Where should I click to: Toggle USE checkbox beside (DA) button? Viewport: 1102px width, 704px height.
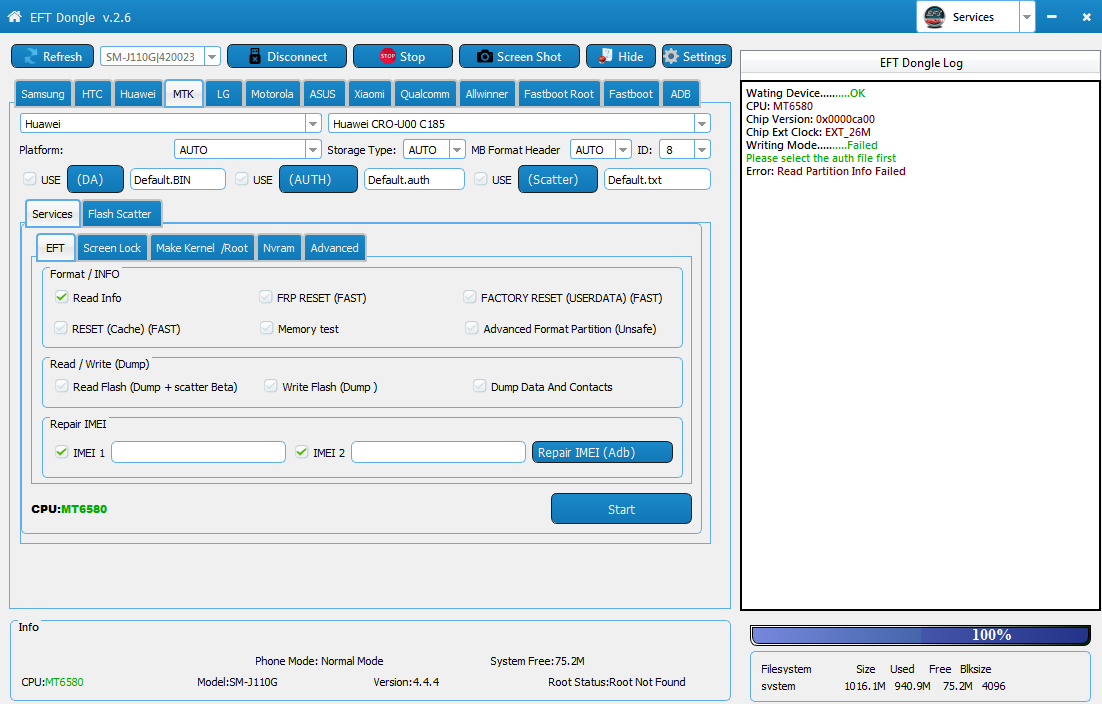click(30, 179)
